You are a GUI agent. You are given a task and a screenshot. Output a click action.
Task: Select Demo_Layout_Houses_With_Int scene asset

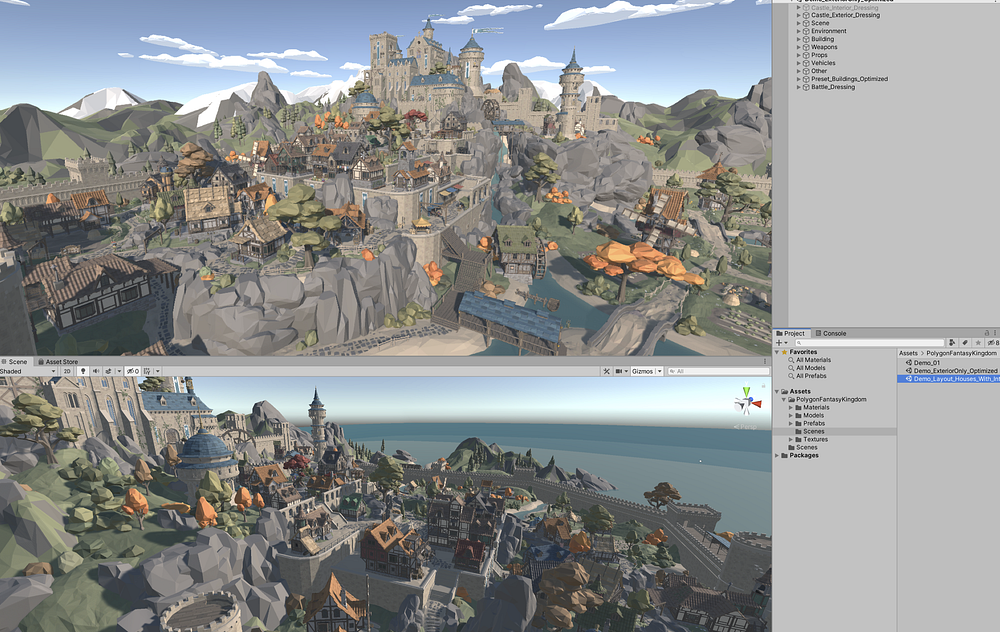[x=956, y=379]
